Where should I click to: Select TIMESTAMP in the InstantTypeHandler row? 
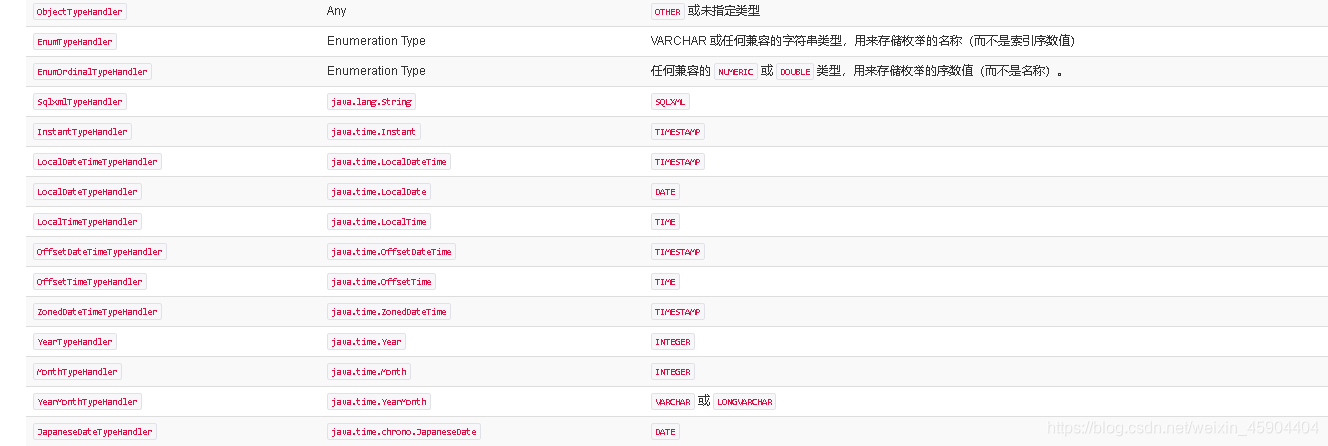pos(677,132)
